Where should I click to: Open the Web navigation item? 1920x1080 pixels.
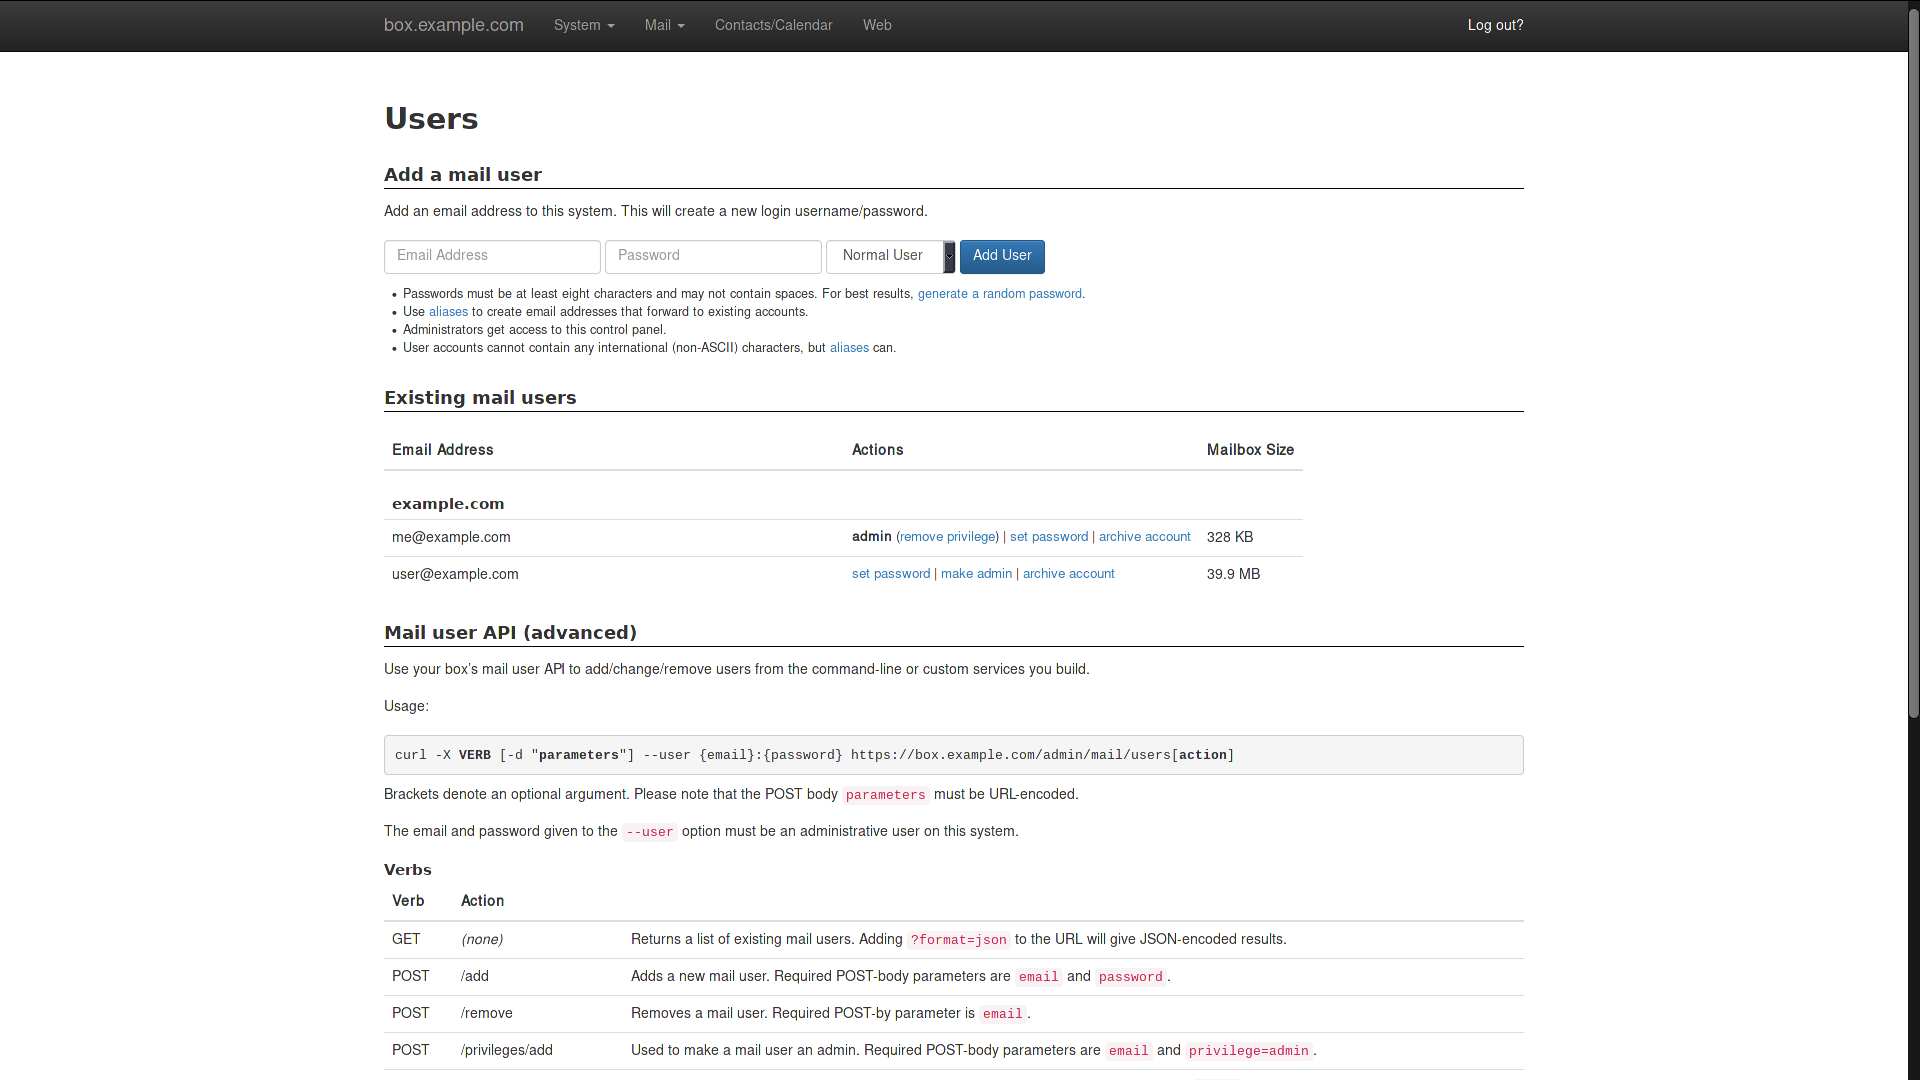point(877,25)
